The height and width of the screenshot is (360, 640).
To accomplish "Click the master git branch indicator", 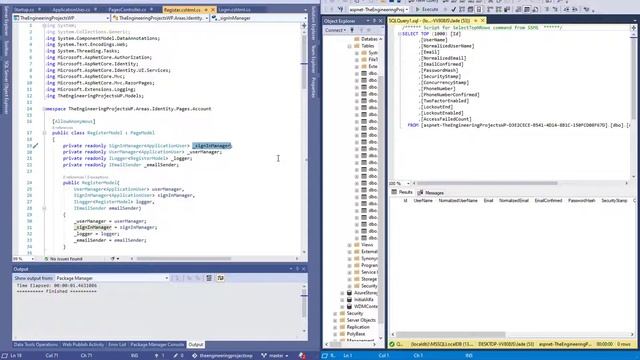I will click(274, 356).
